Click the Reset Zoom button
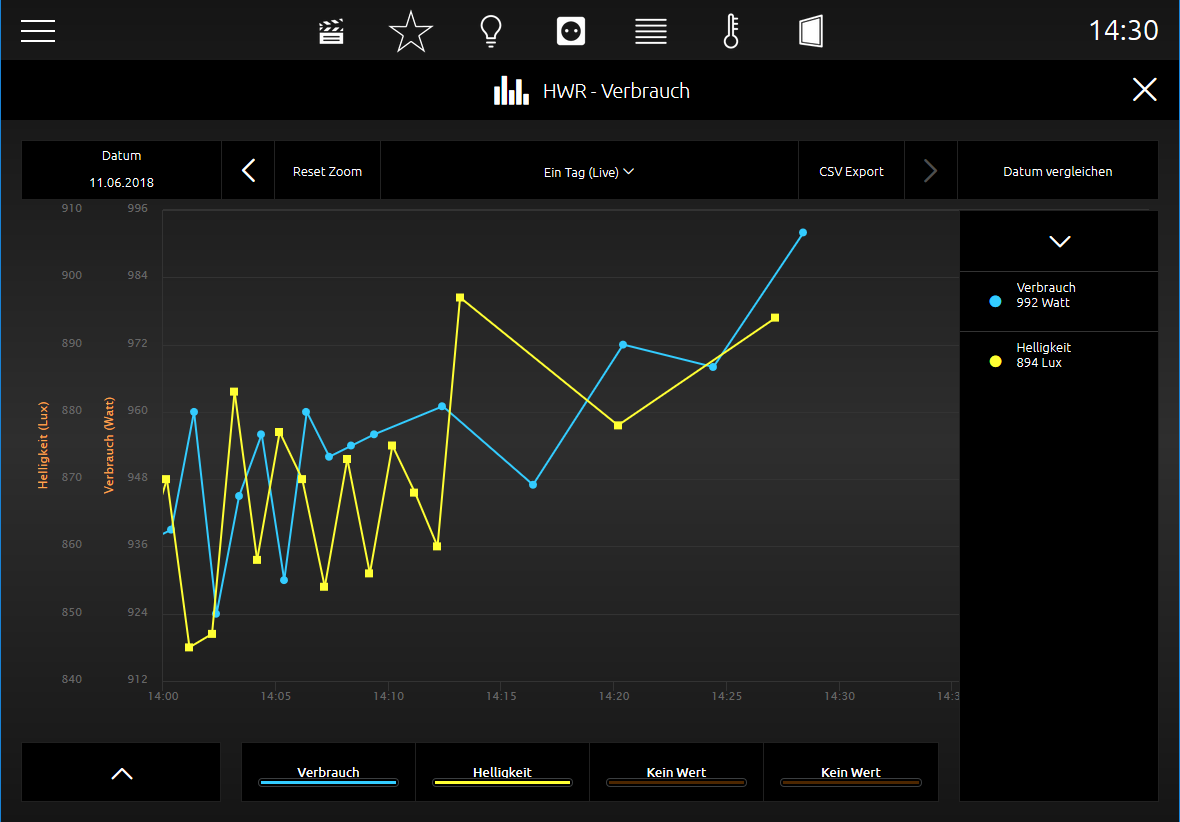The image size is (1180, 822). click(327, 172)
